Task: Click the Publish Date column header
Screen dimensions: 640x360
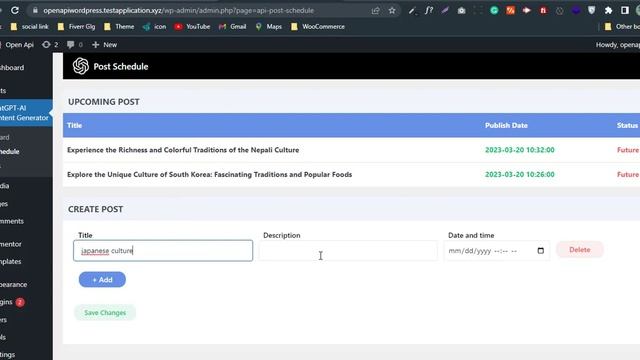Action: pyautogui.click(x=506, y=125)
